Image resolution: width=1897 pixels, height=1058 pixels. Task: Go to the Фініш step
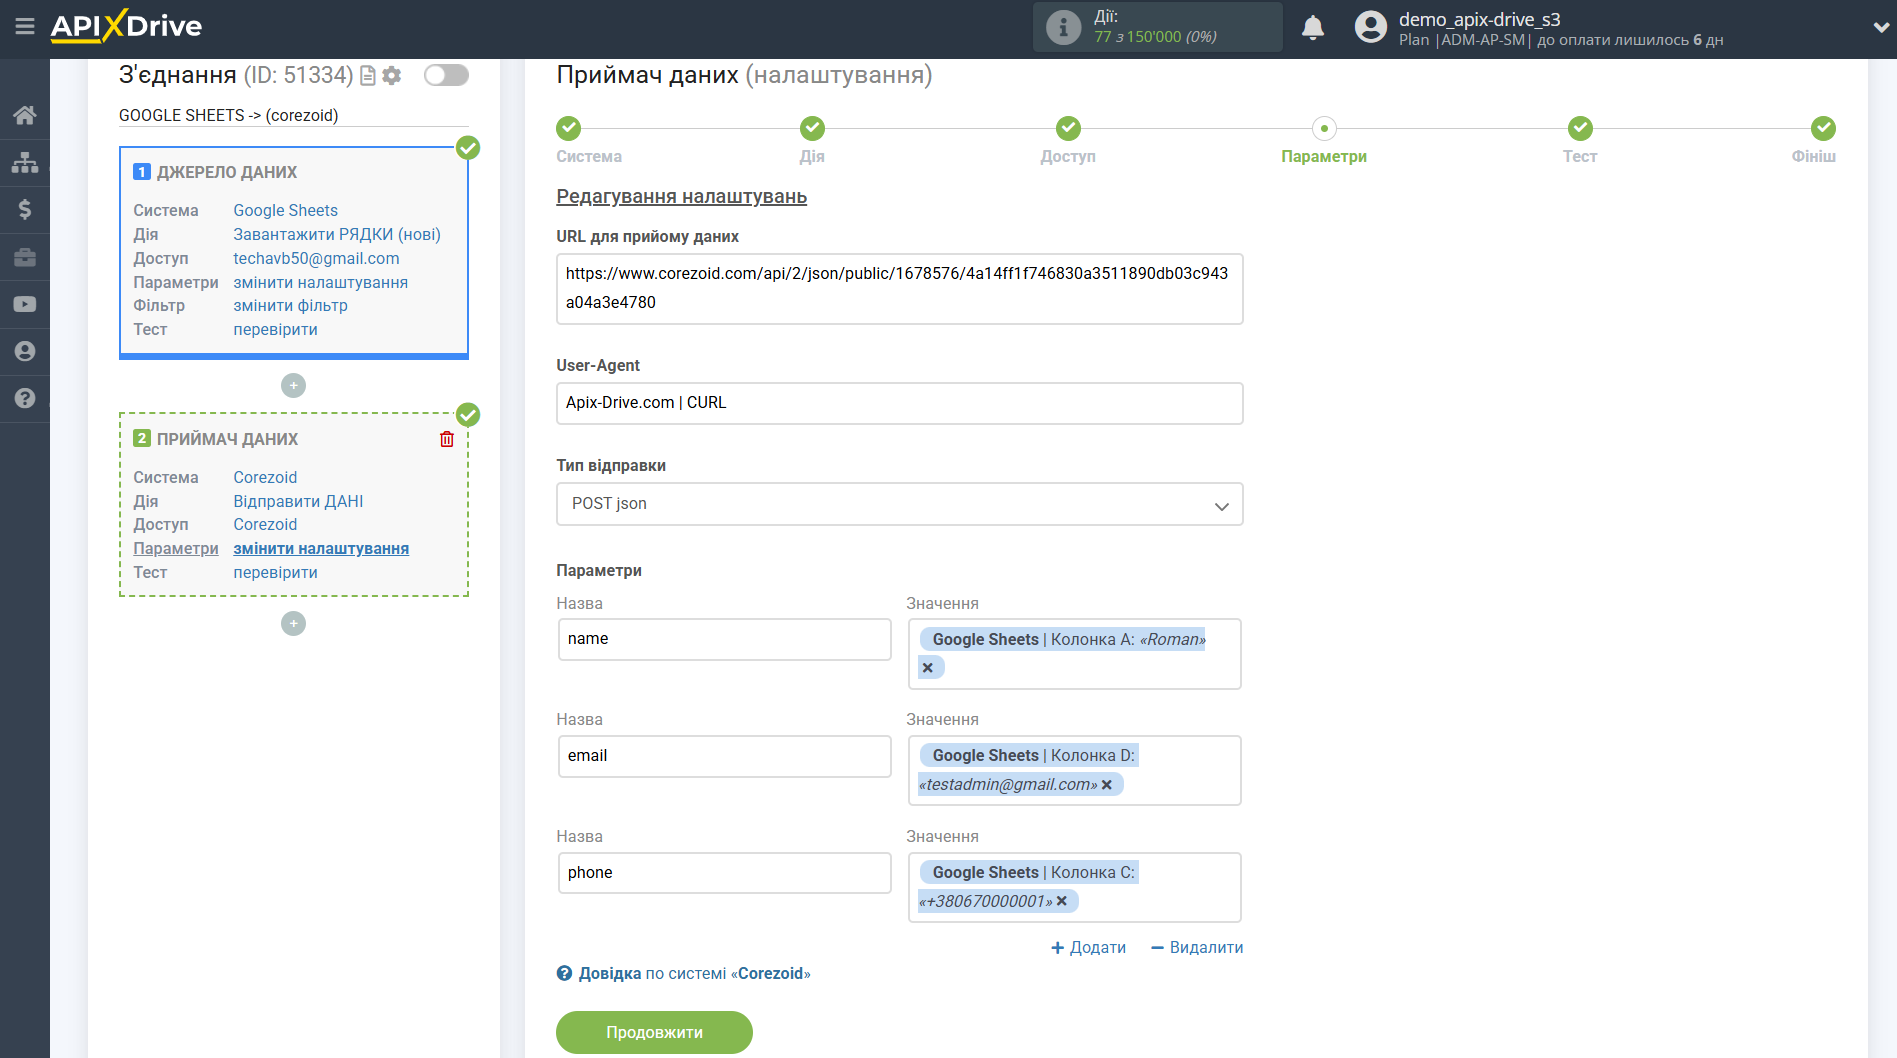tap(1823, 128)
